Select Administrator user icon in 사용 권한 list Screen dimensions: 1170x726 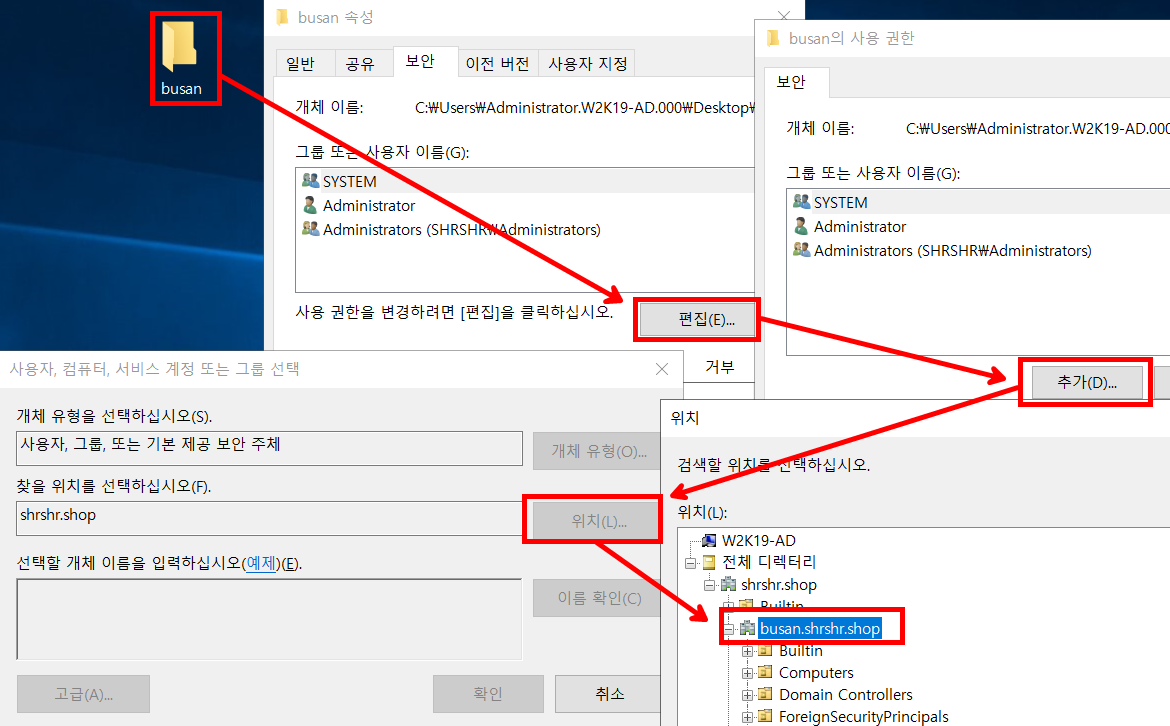coord(801,225)
